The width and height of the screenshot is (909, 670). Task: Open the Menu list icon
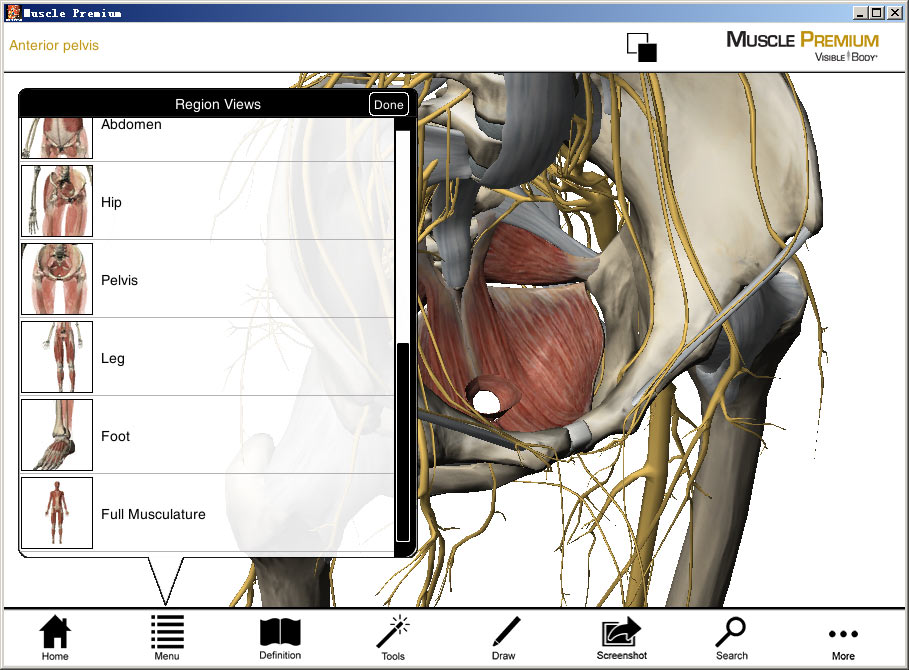[x=167, y=638]
